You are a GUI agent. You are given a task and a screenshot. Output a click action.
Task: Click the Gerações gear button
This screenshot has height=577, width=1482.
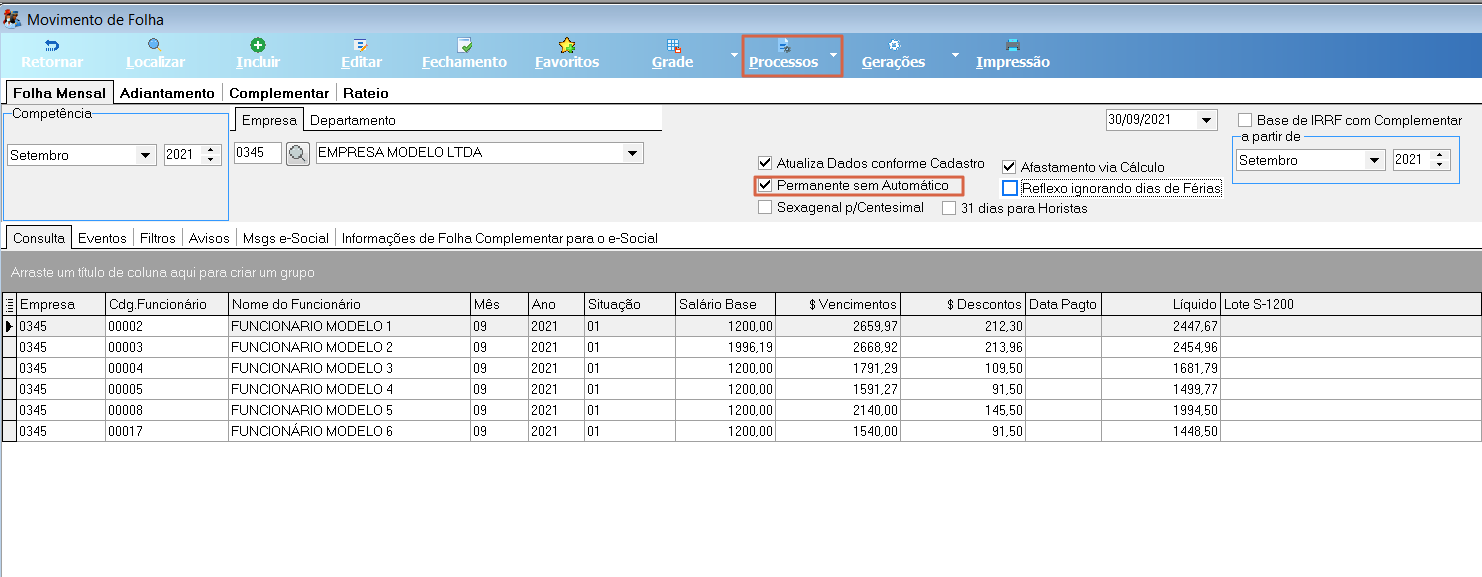pyautogui.click(x=893, y=54)
